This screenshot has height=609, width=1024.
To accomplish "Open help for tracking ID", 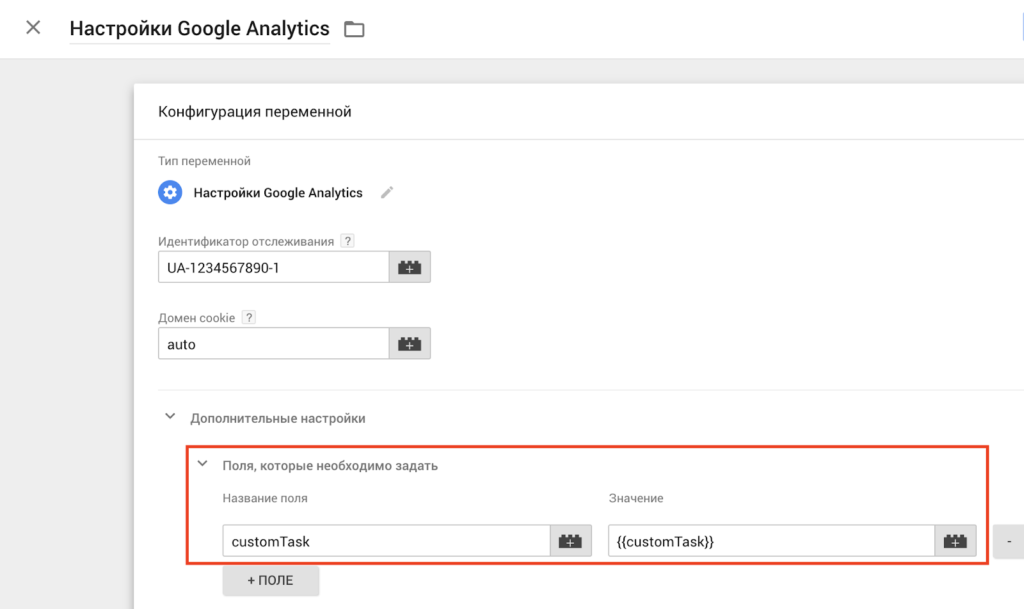I will point(347,241).
